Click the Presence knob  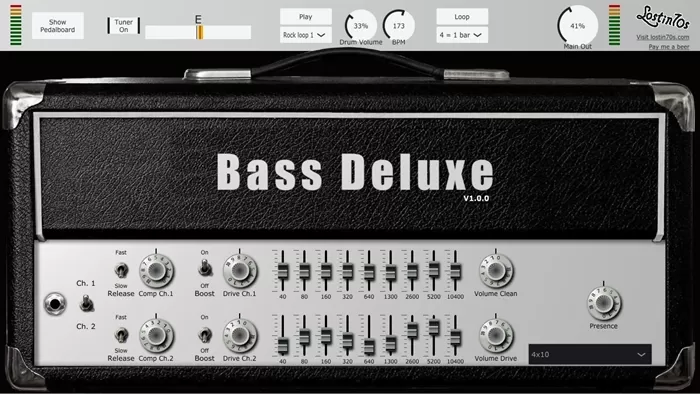click(x=604, y=303)
